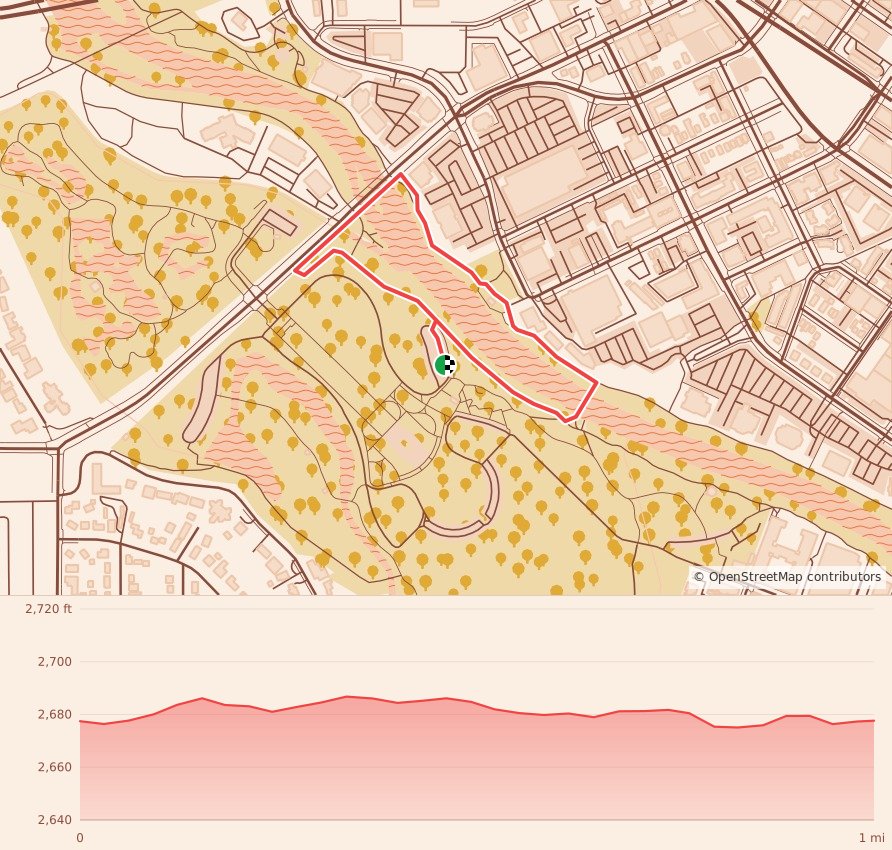892x850 pixels.
Task: Open the OpenStreetMap contributors attribution link
Action: (x=787, y=577)
